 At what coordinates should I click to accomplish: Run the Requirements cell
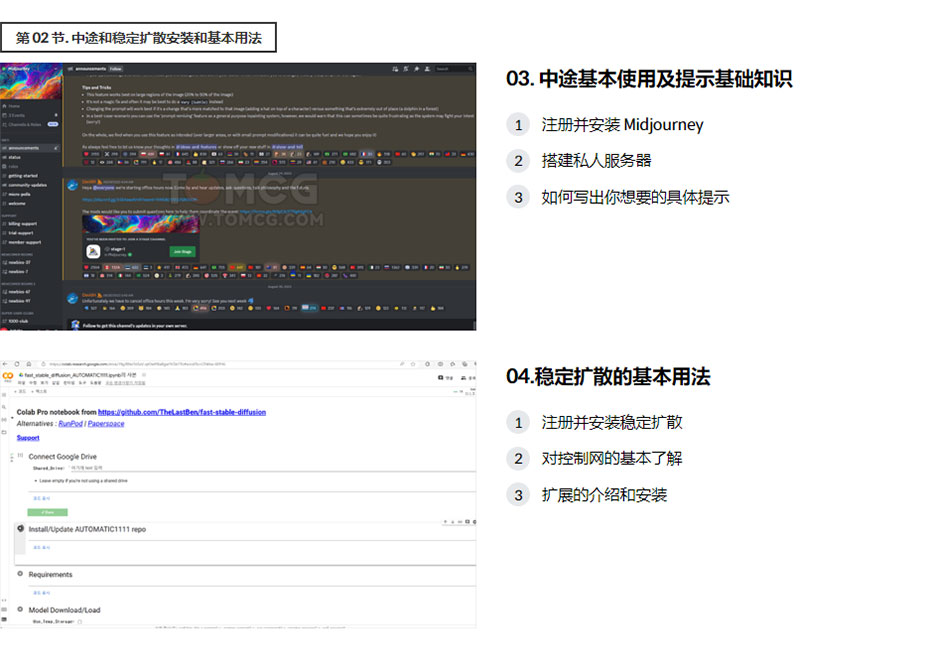pyautogui.click(x=20, y=574)
